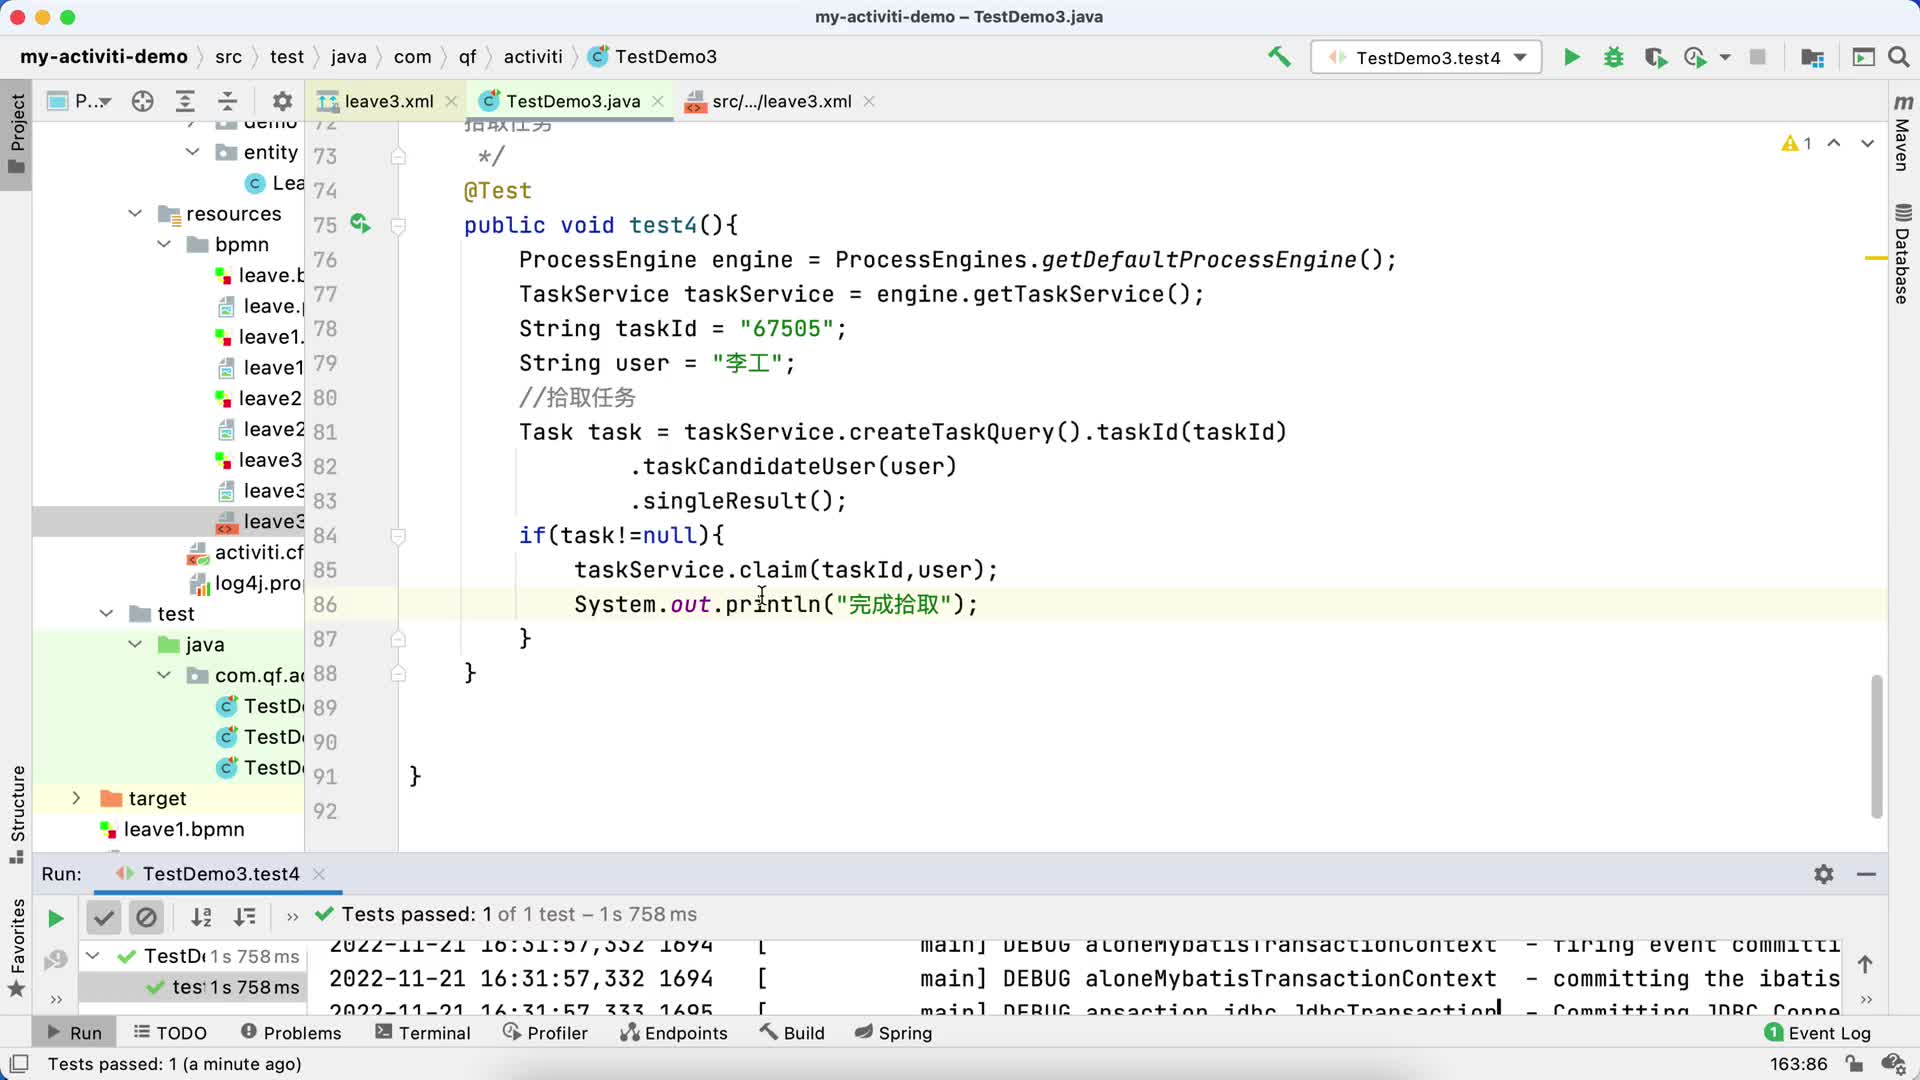Open the Project view selector dropdown

point(80,101)
